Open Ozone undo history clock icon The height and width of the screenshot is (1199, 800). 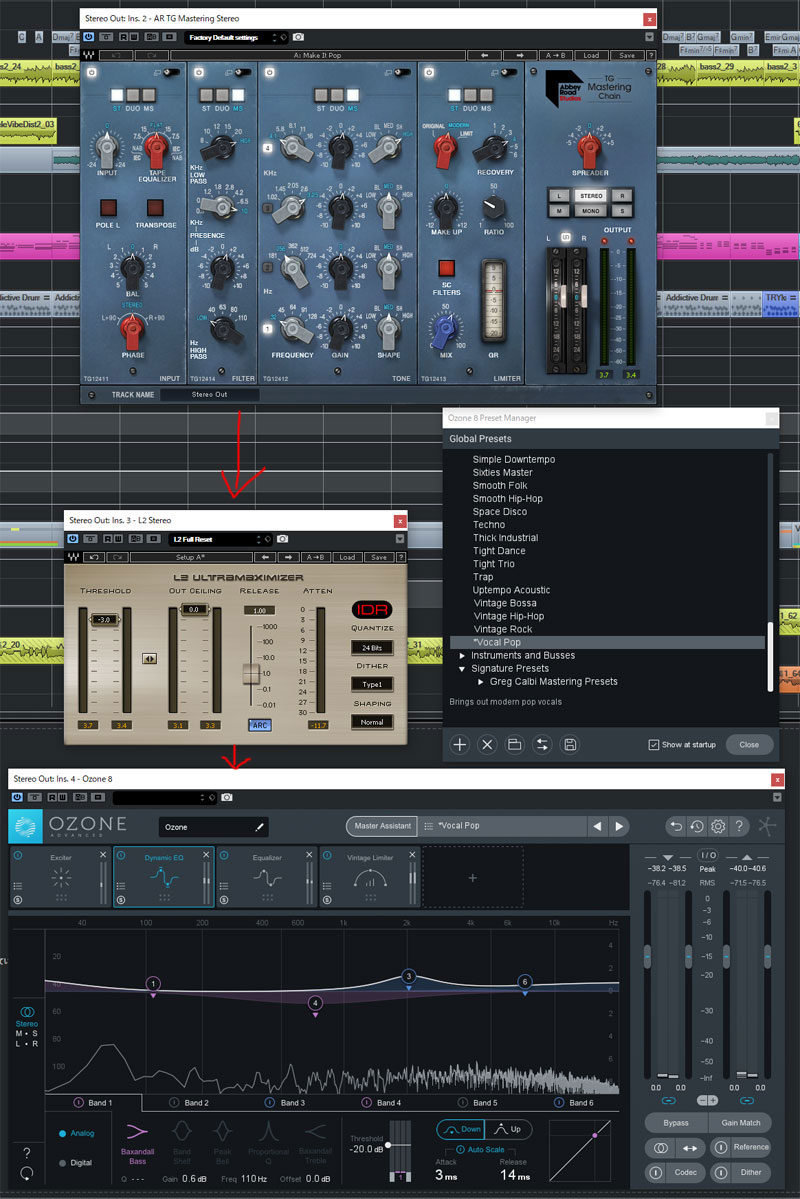tap(697, 827)
